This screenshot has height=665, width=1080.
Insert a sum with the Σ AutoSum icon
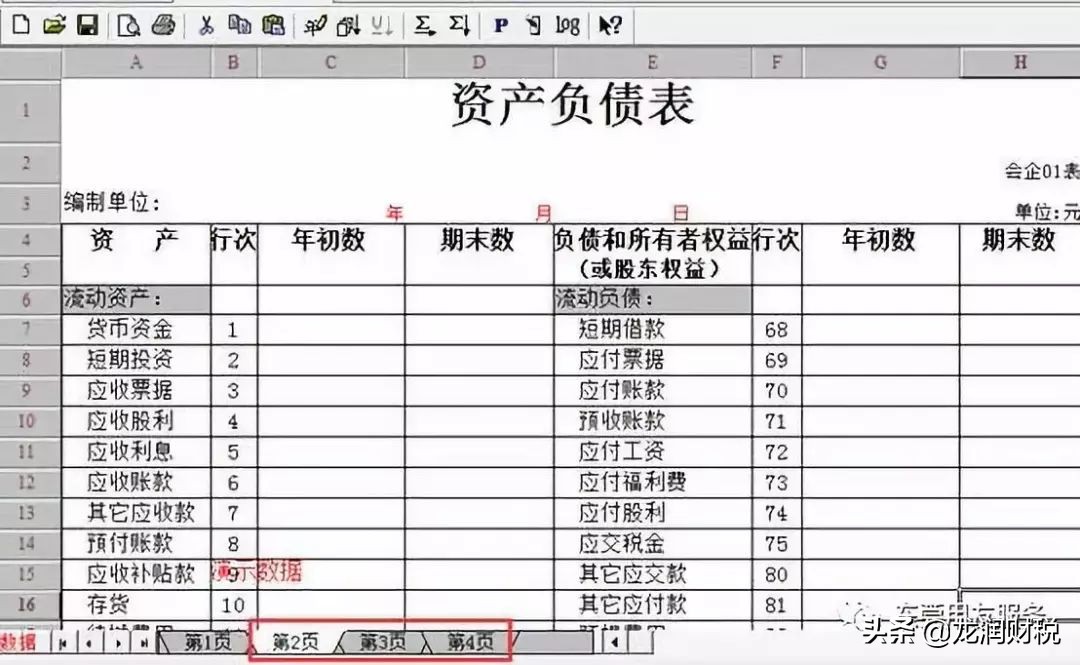(x=423, y=25)
